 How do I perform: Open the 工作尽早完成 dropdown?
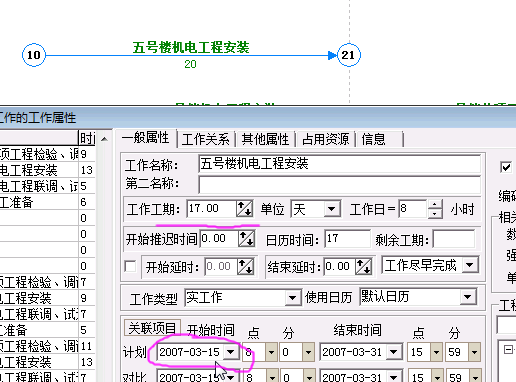point(470,265)
